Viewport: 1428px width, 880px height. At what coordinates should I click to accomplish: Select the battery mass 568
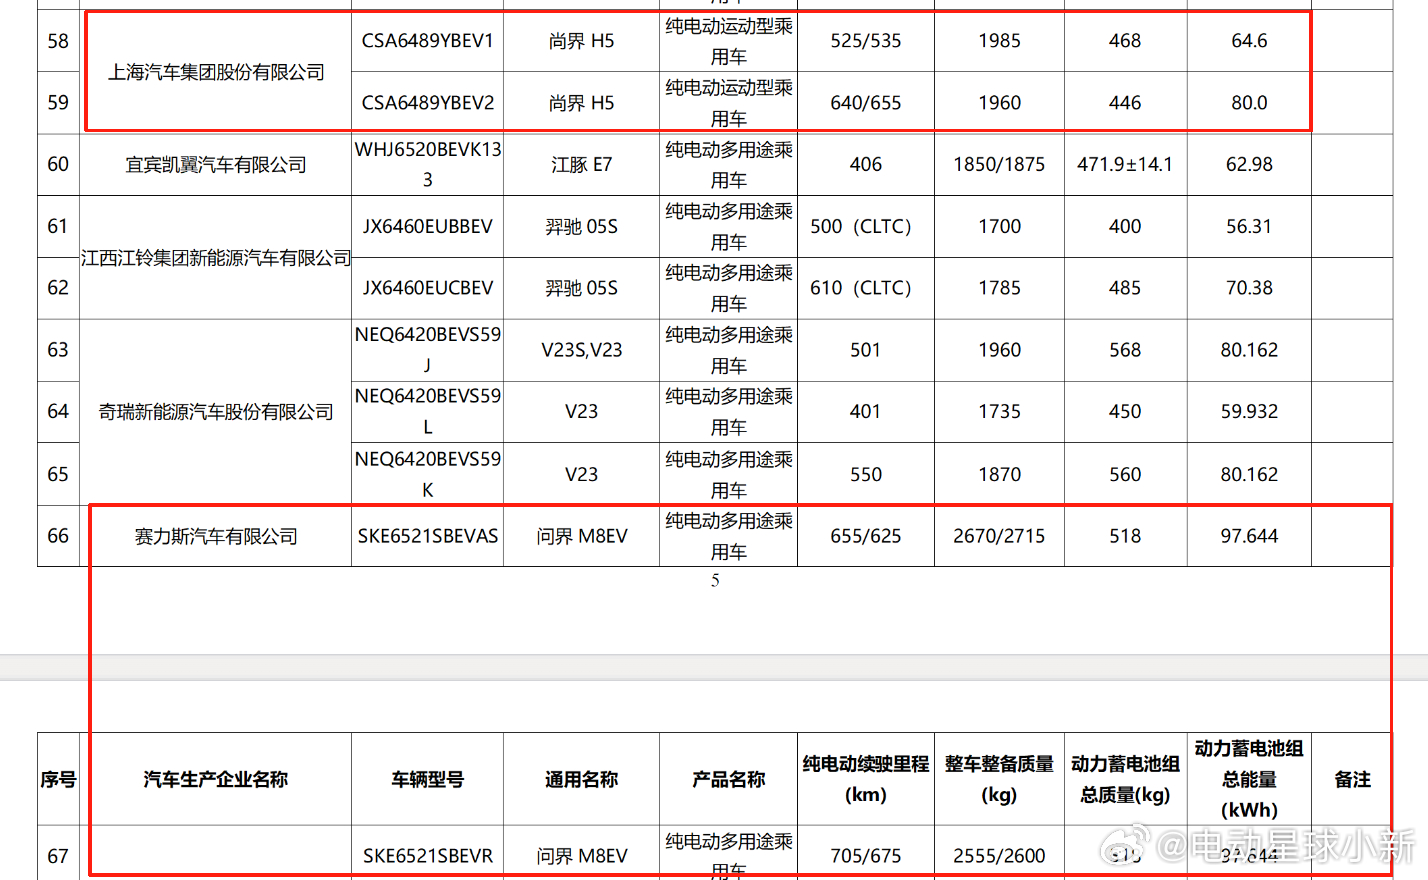pos(1125,350)
